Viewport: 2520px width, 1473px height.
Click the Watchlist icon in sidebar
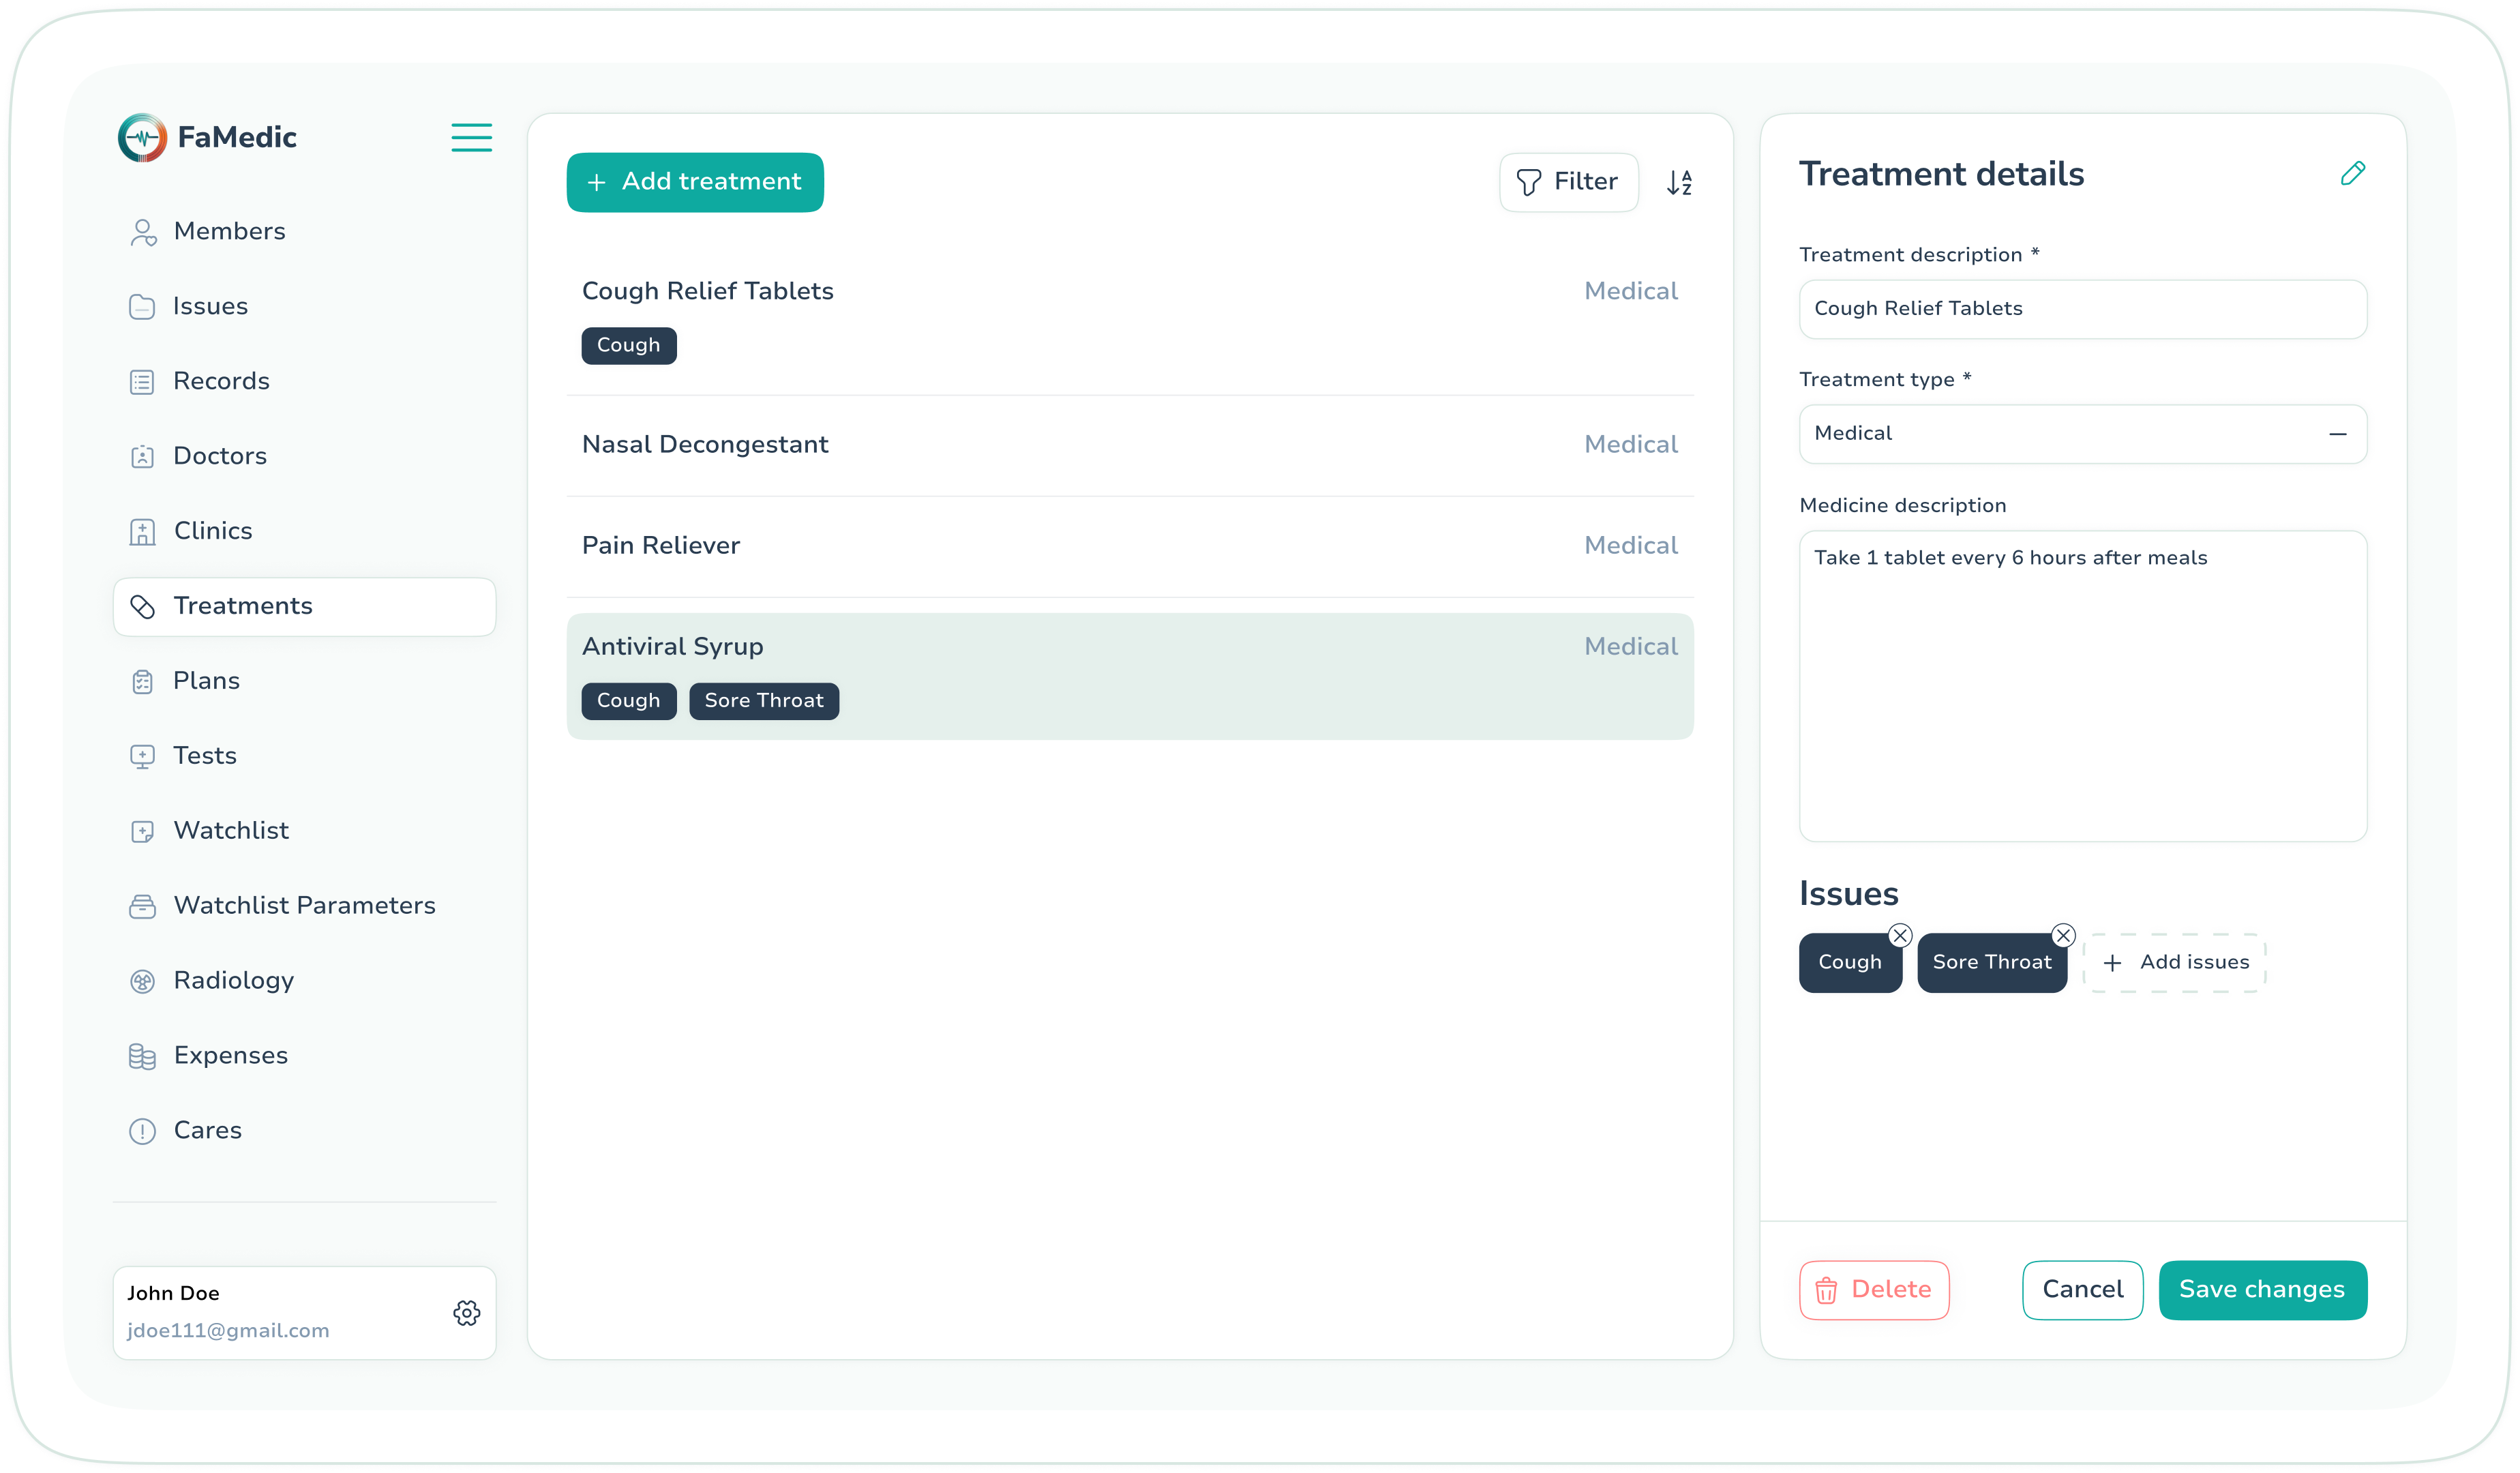point(142,832)
